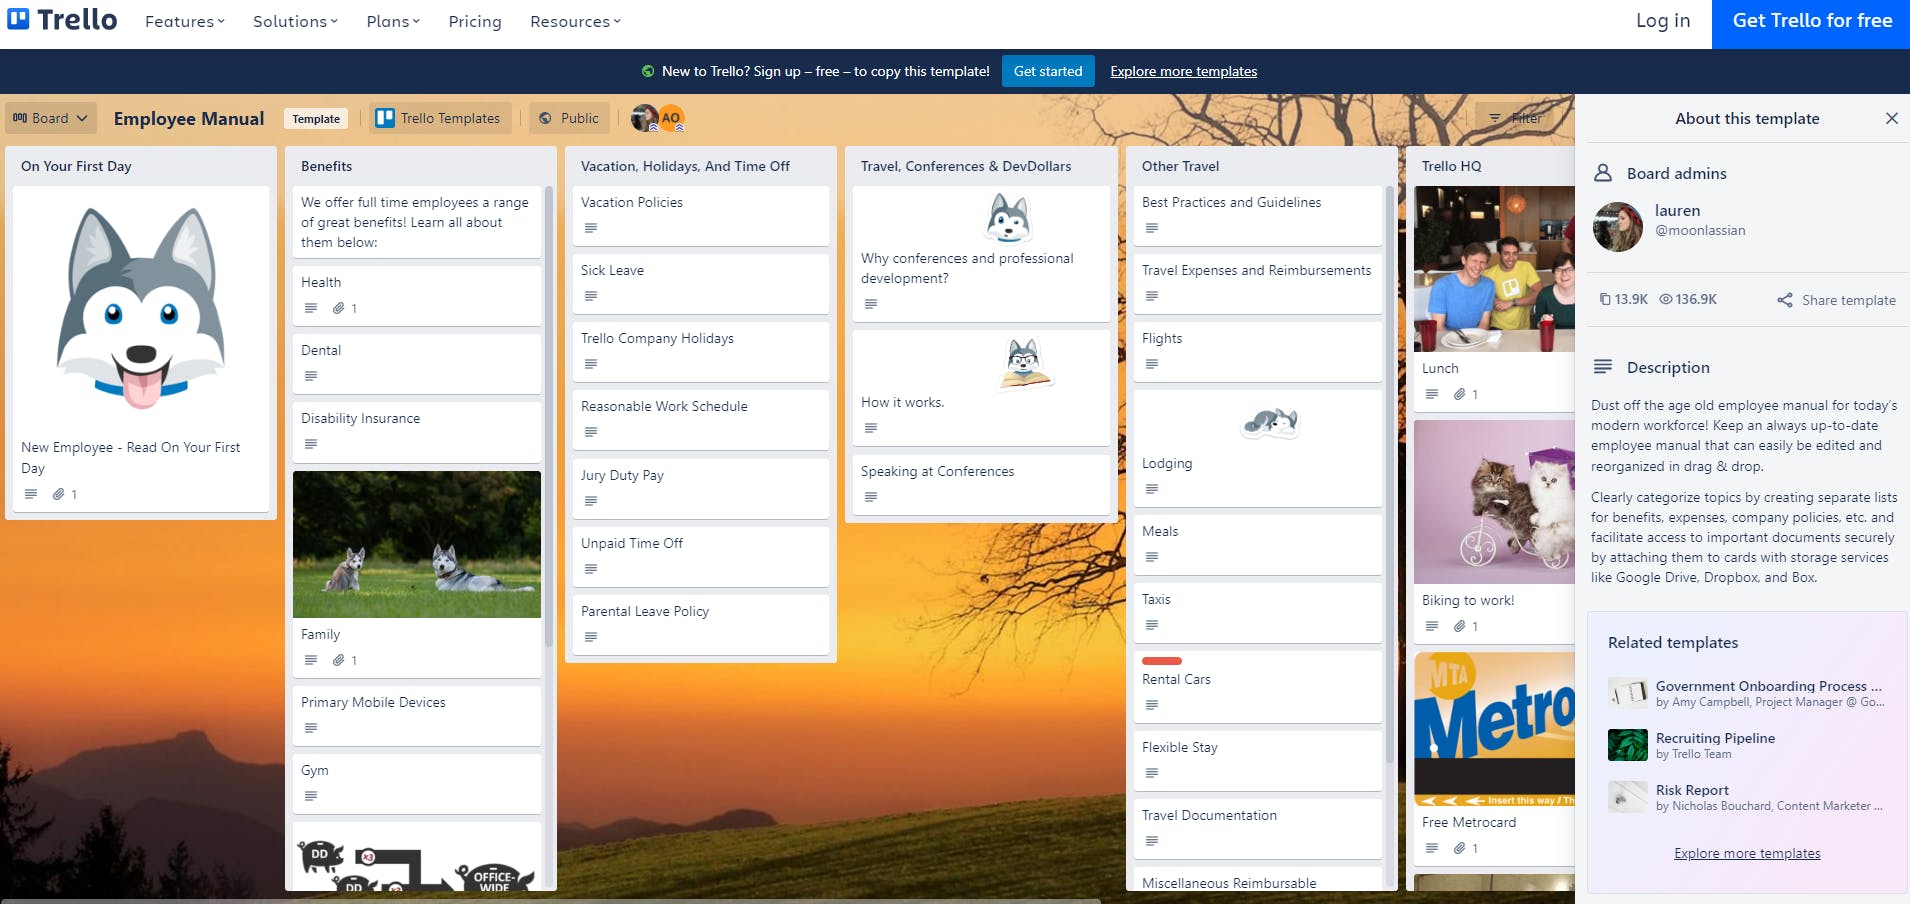Screen dimensions: 1910x904
Task: Open the Lunch card photo
Action: click(1494, 269)
